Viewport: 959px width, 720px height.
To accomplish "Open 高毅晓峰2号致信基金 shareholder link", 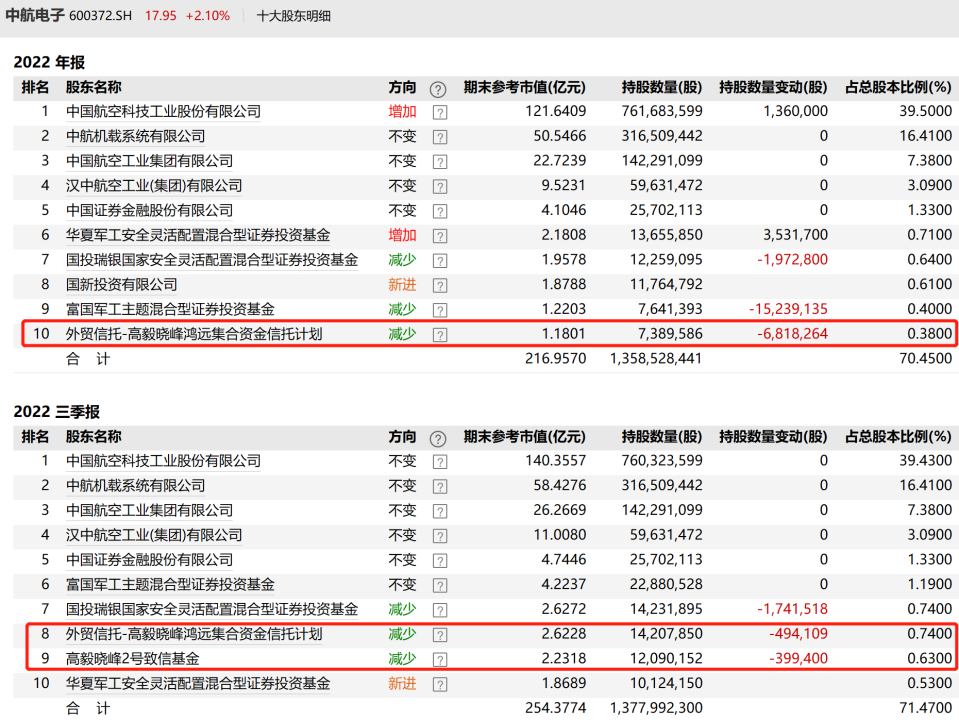I will coord(132,659).
